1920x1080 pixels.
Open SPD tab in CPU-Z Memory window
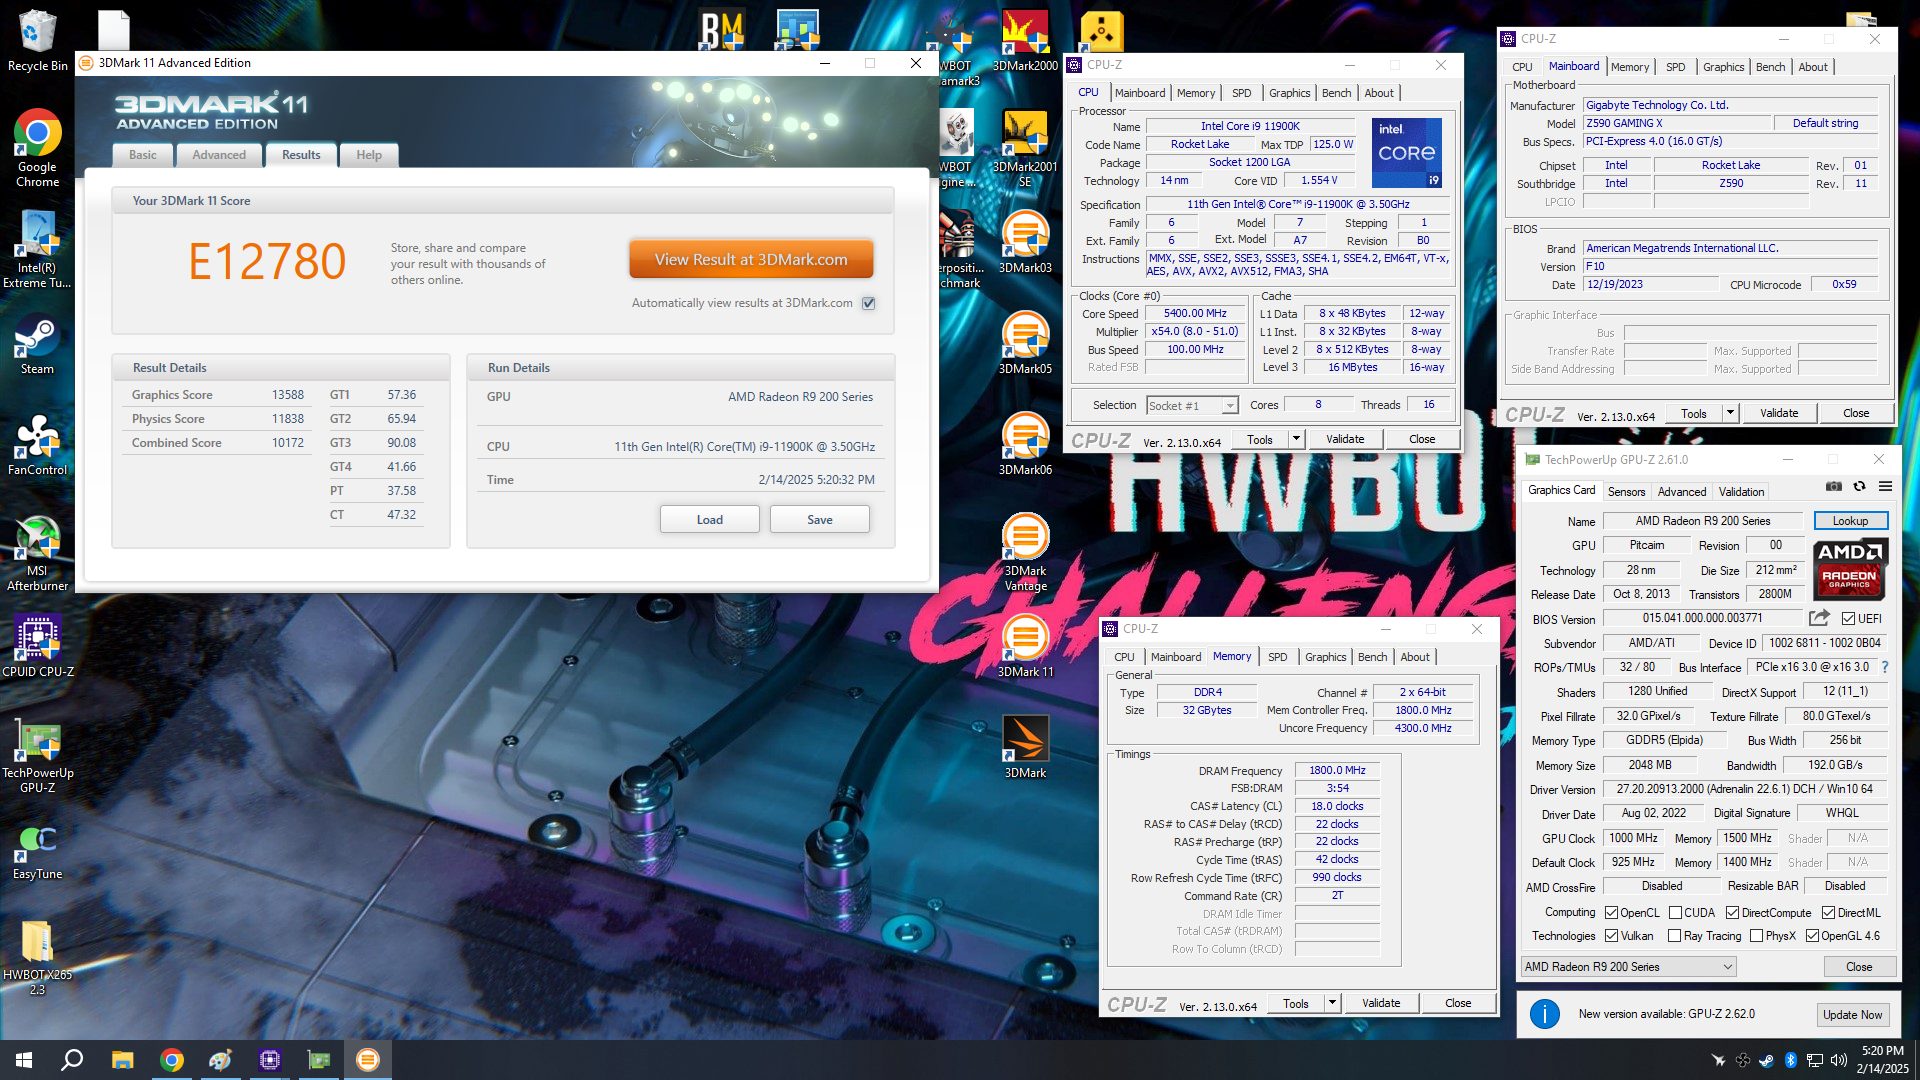(x=1278, y=657)
